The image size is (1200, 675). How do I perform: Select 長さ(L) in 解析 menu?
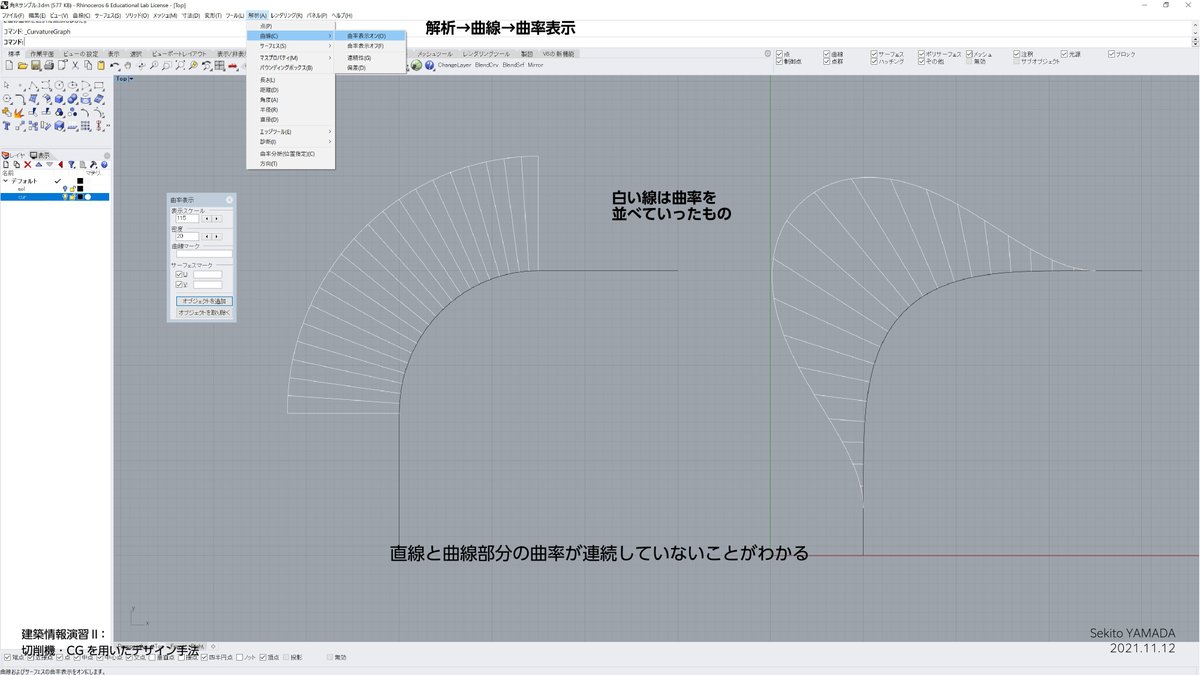290,79
